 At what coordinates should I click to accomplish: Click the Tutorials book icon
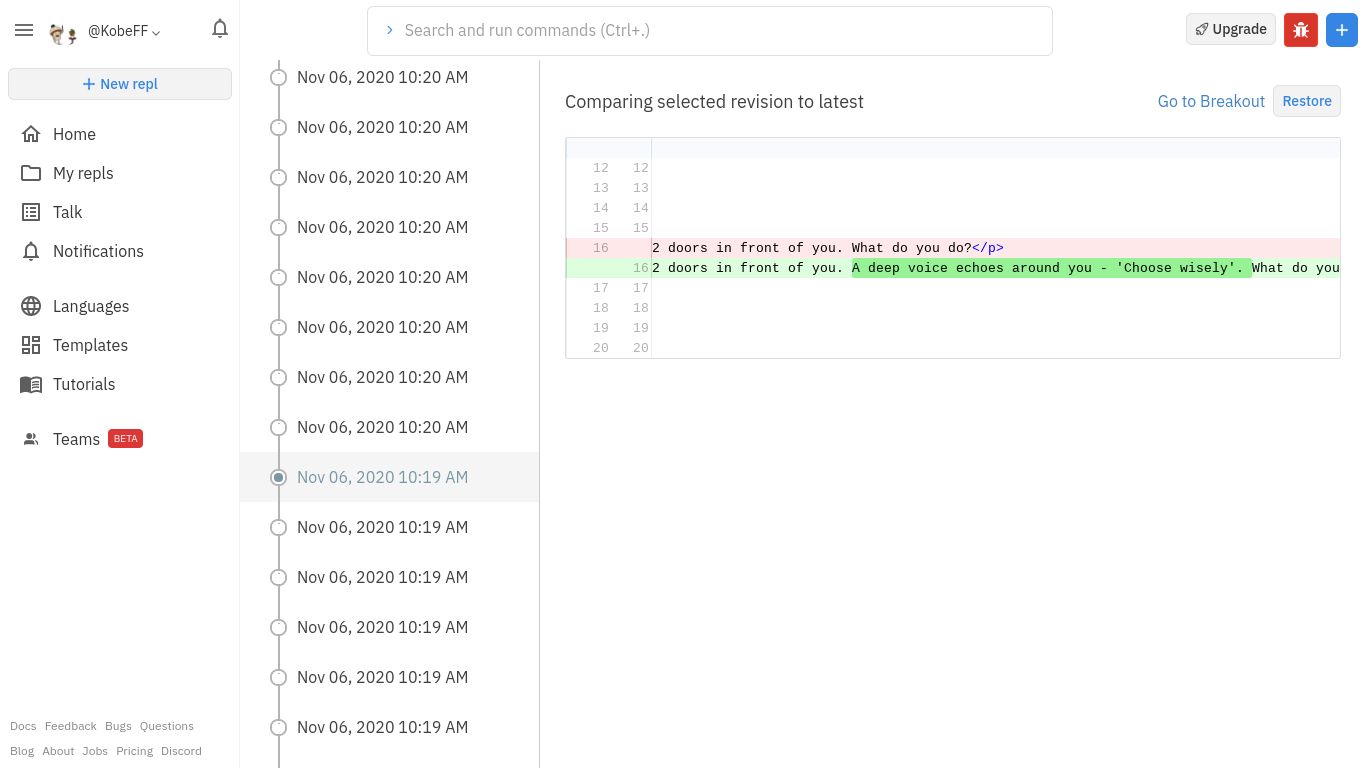pyautogui.click(x=31, y=384)
